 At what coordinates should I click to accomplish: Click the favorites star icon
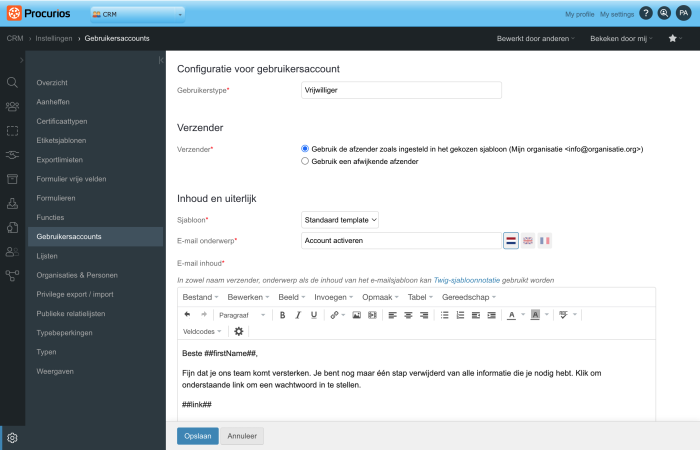click(672, 38)
